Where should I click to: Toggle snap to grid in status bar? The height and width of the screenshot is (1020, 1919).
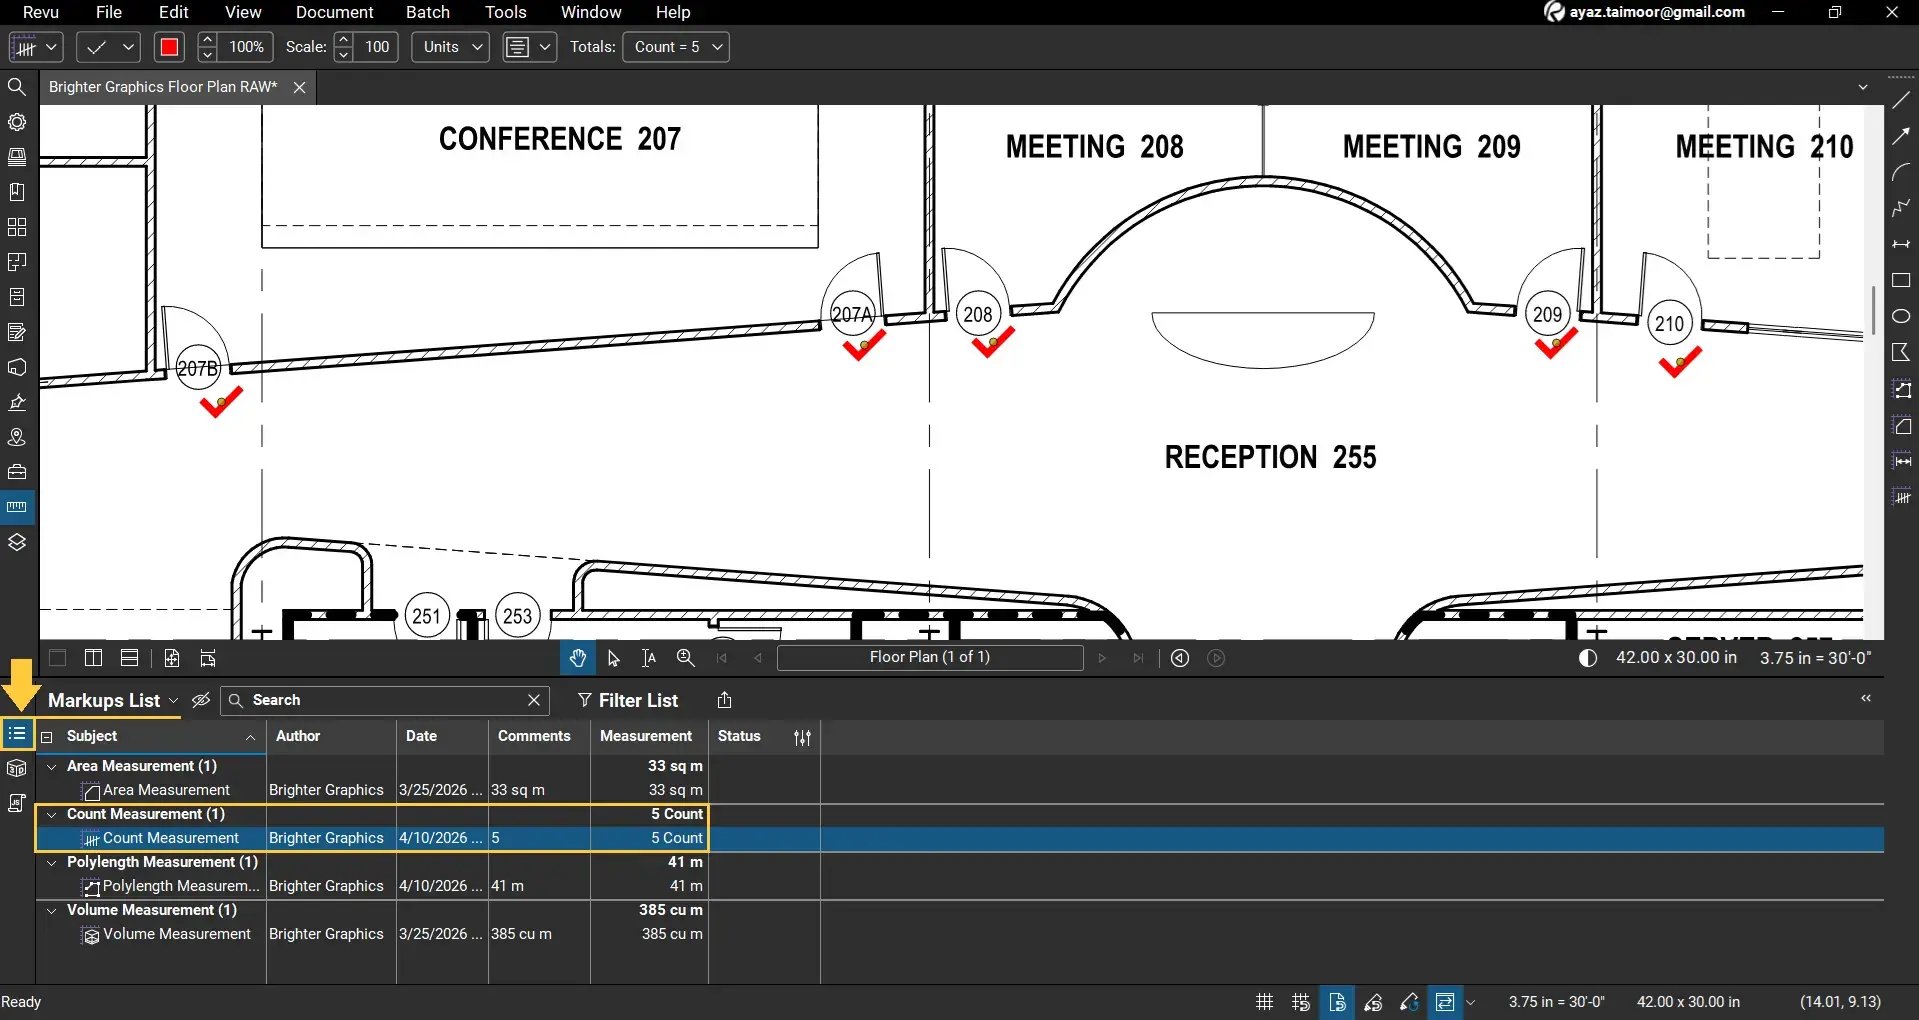(1300, 1002)
